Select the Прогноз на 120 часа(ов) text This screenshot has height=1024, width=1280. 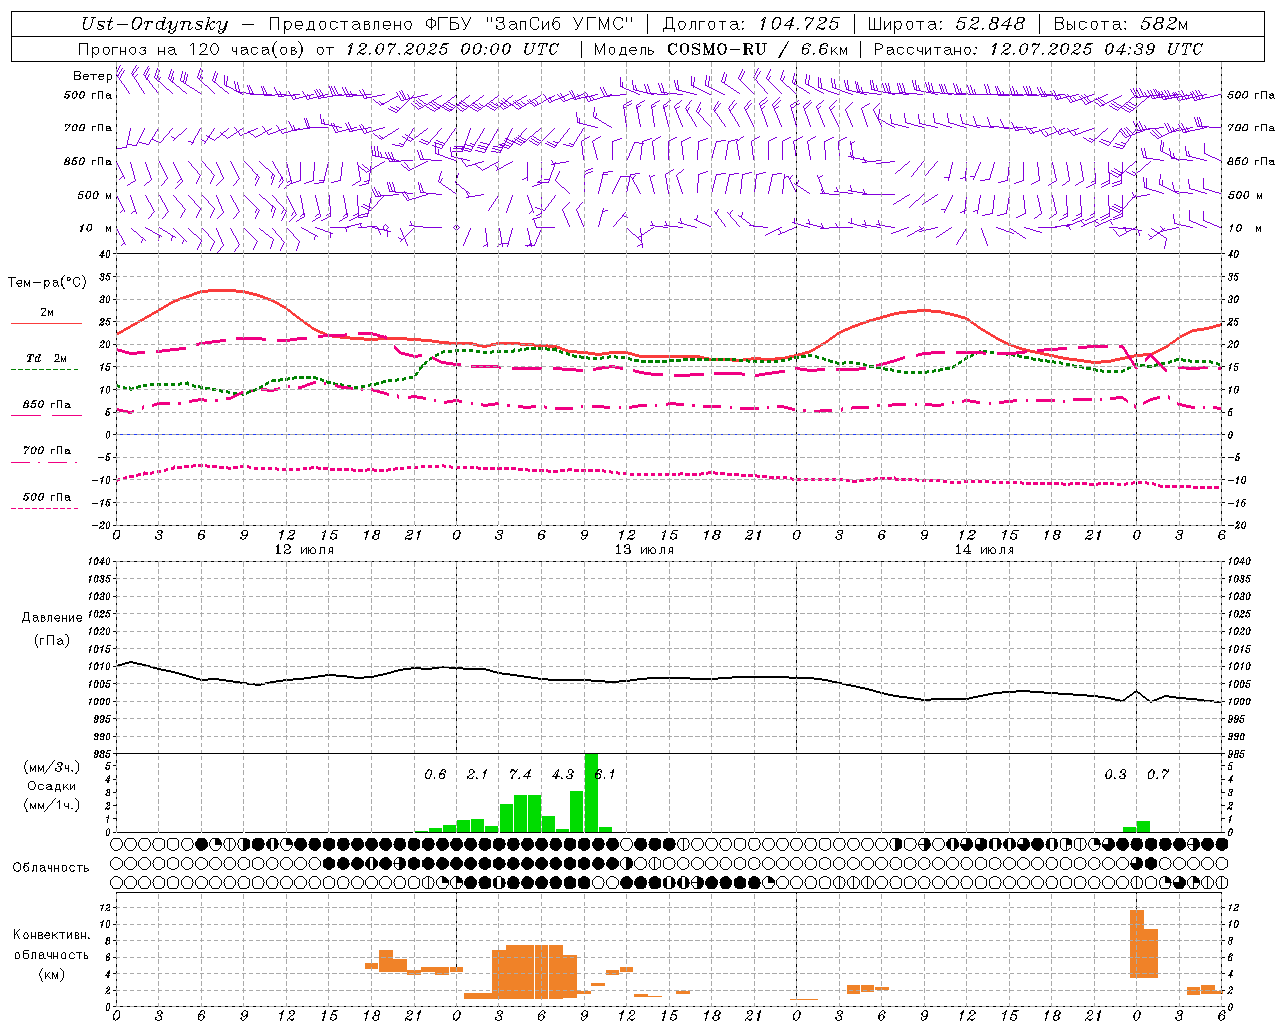click(x=192, y=48)
